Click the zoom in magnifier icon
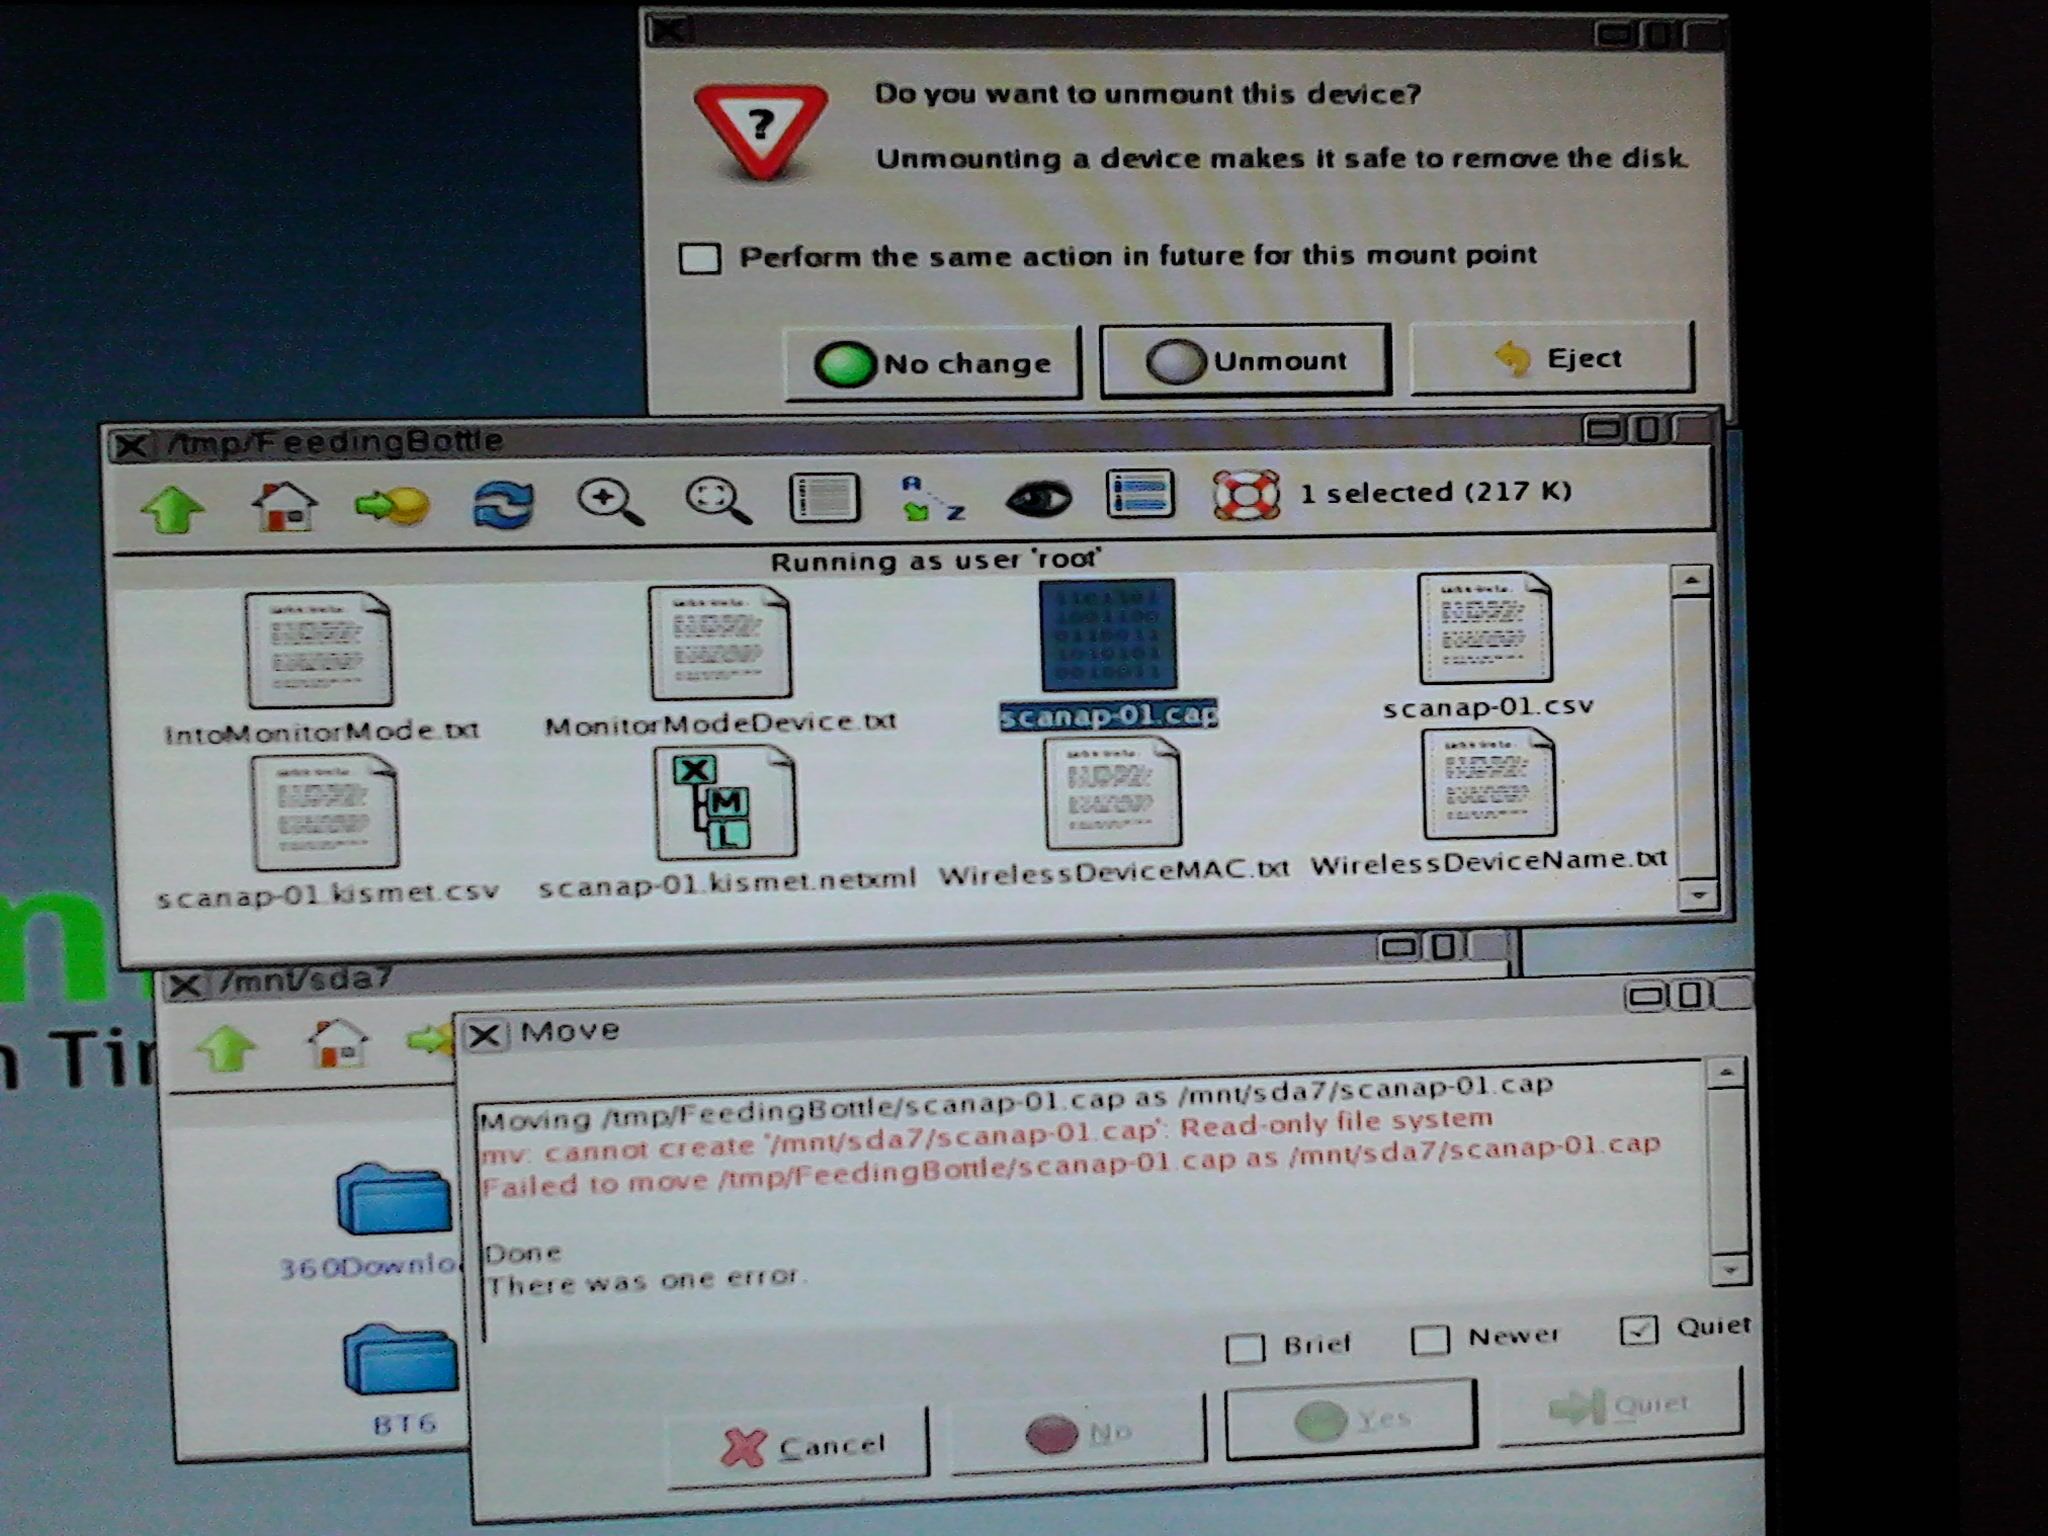Viewport: 2048px width, 1536px height. point(610,500)
